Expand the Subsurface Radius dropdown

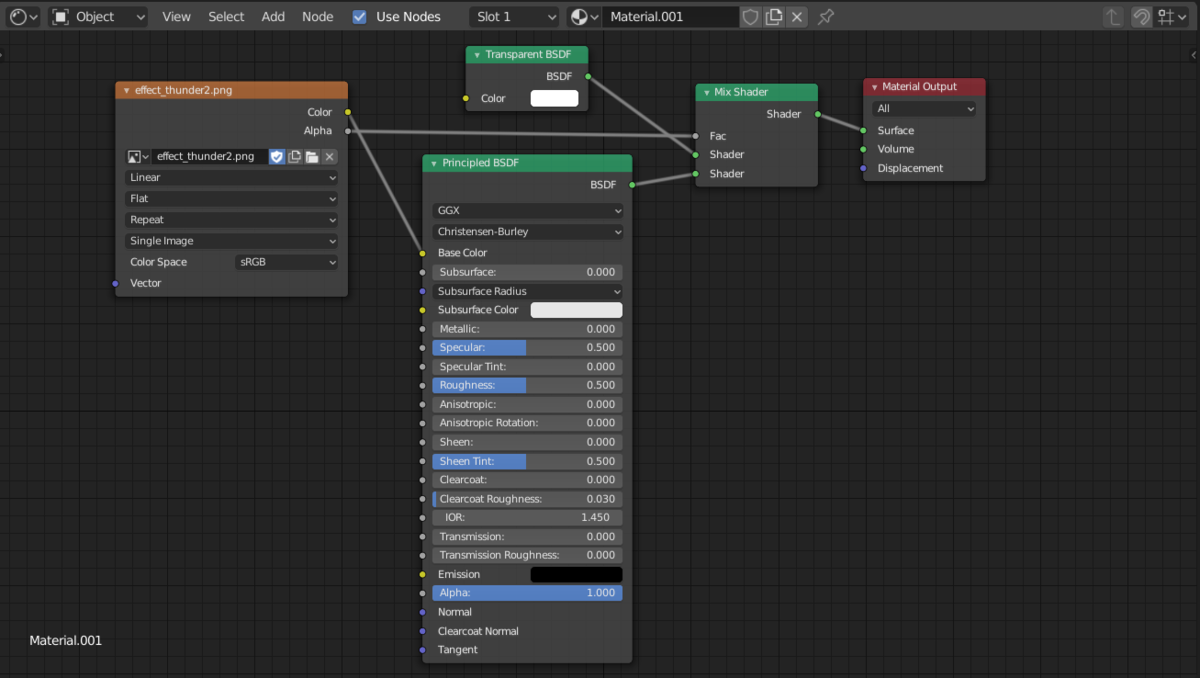(x=528, y=291)
